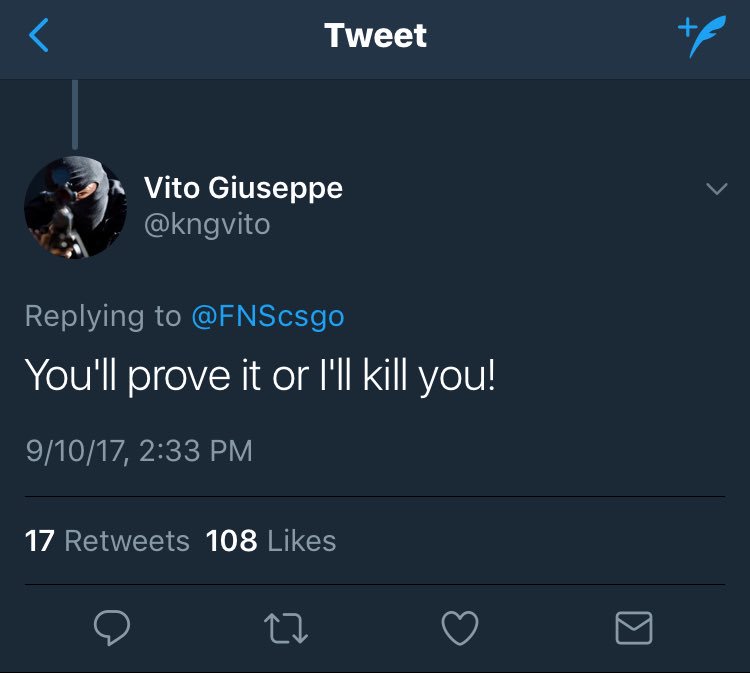Click the 17 retweet count number
Image resolution: width=750 pixels, height=673 pixels.
[39, 541]
